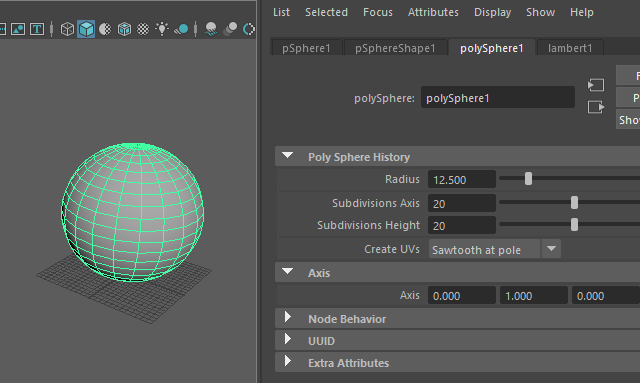Toggle use all lights bulb icon
Image resolution: width=640 pixels, height=383 pixels.
[162, 29]
